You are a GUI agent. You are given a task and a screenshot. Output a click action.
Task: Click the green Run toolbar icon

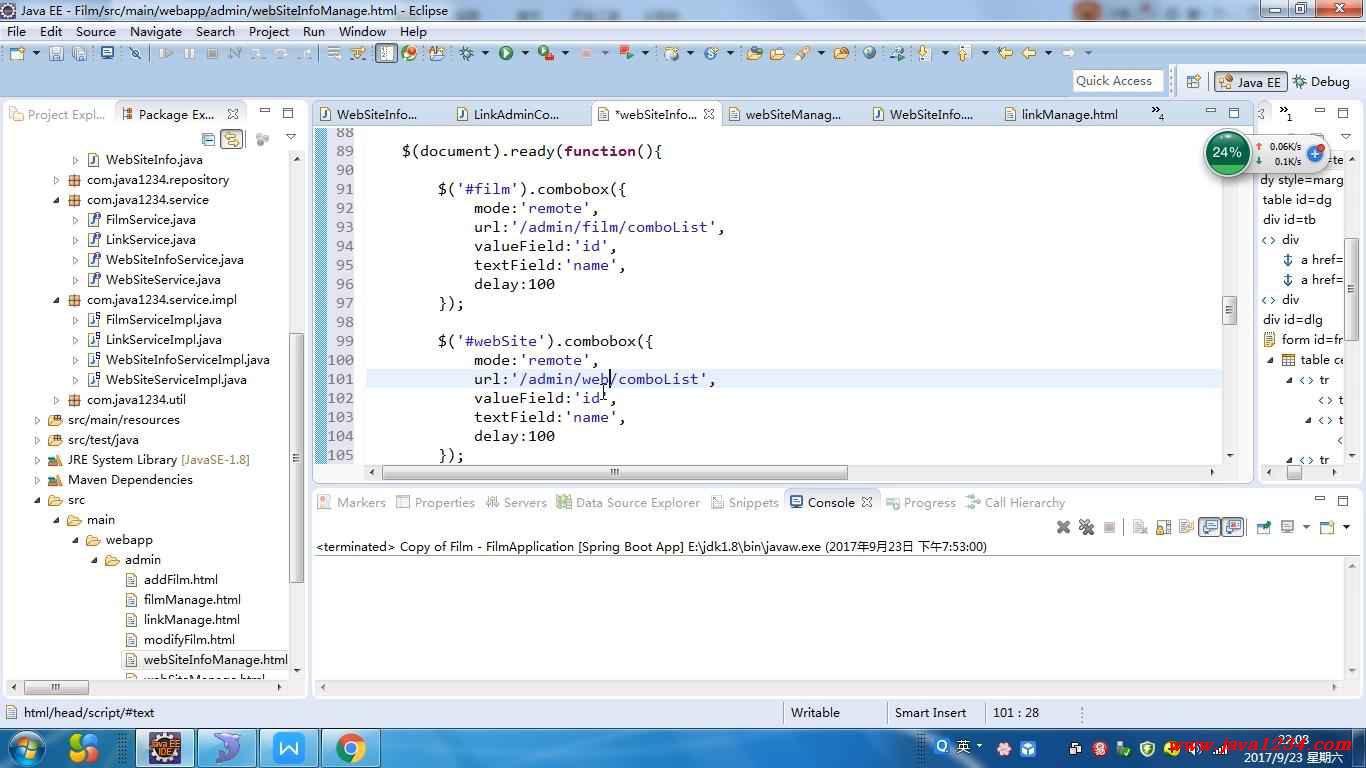[506, 53]
